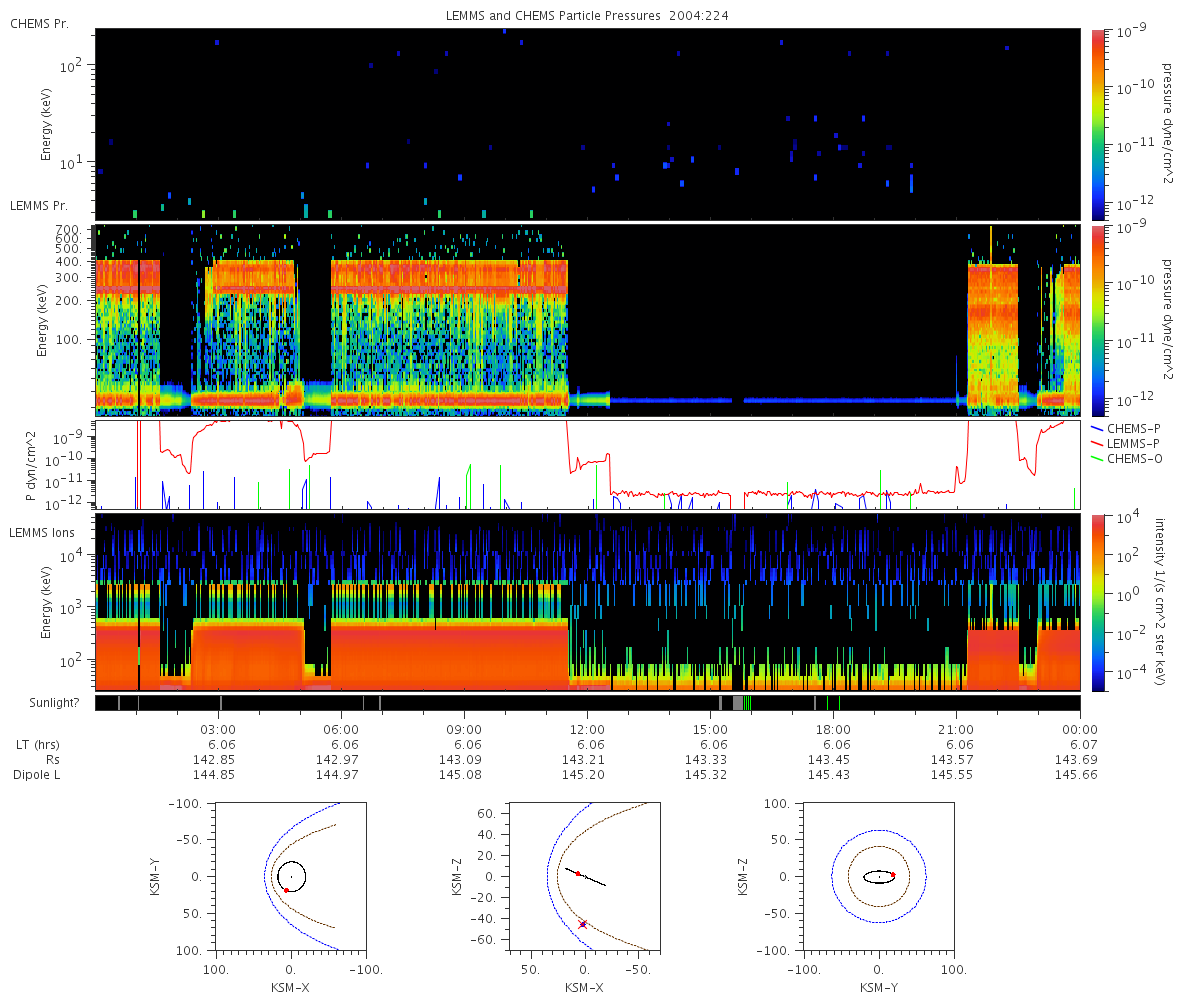Click the CHEMS-O legend entry
Image resolution: width=1200 pixels, height=1000 pixels.
(x=1121, y=459)
